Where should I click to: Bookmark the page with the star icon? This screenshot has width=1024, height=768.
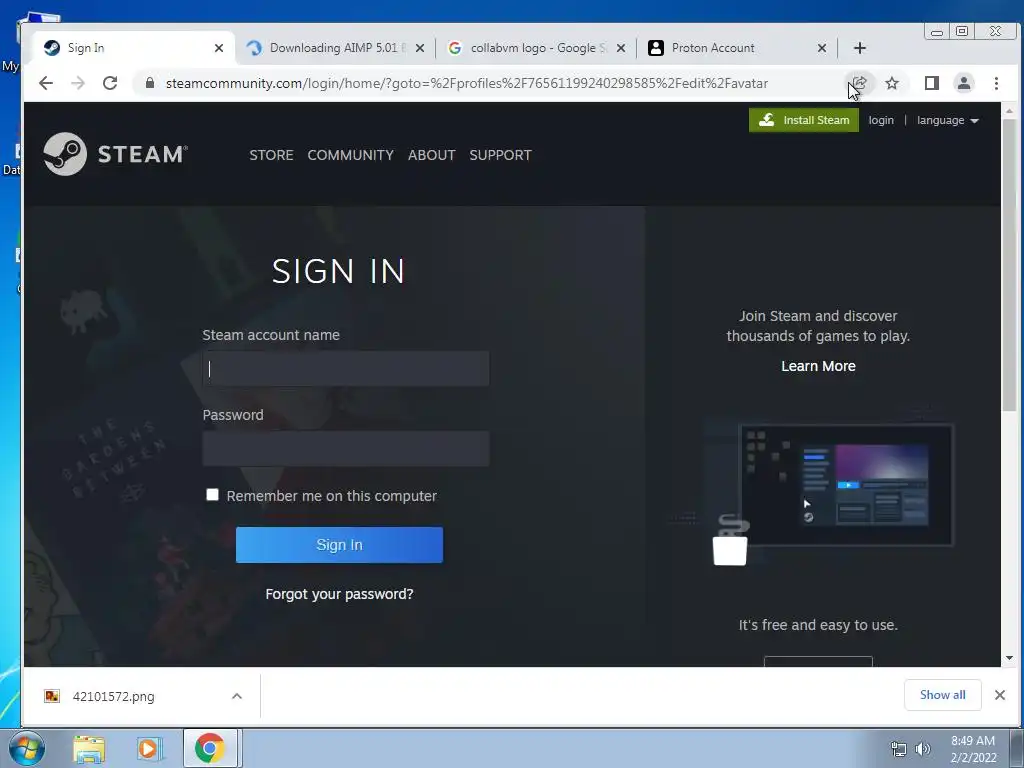[x=891, y=83]
